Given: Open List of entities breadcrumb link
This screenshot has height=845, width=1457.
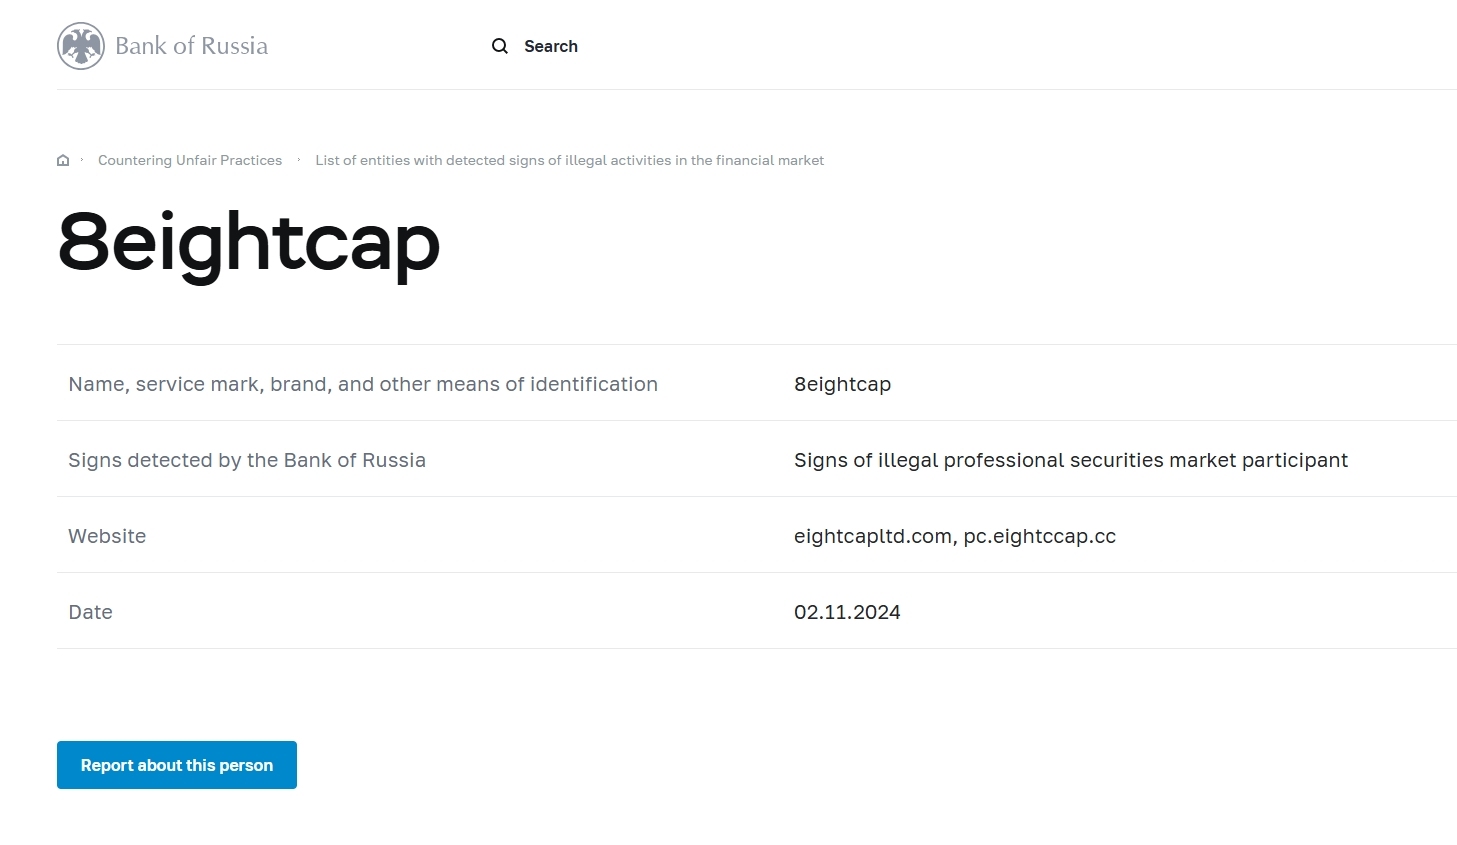Looking at the screenshot, I should [x=569, y=160].
